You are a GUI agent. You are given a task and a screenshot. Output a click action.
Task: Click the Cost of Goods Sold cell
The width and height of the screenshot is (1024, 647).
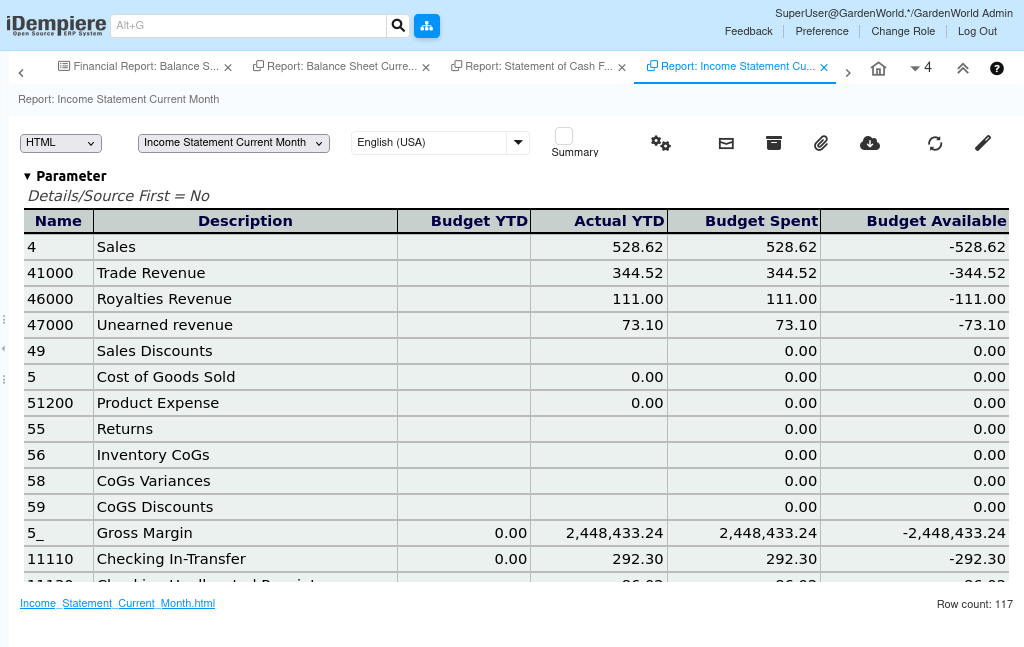pos(246,377)
